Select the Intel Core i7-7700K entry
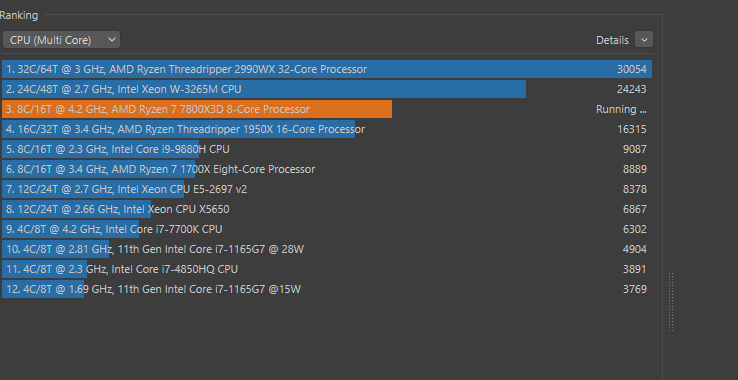Image resolution: width=738 pixels, height=380 pixels. (327, 229)
